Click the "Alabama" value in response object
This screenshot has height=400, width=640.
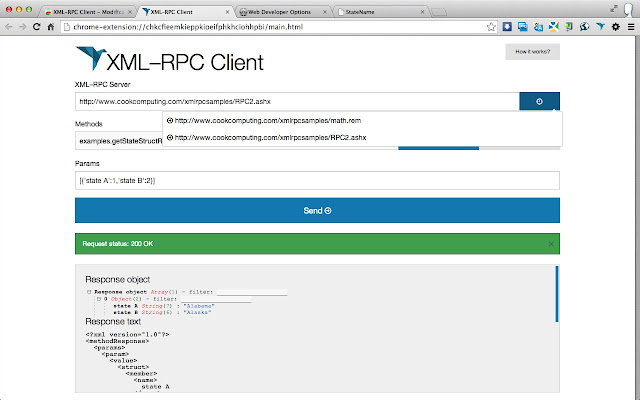click(199, 306)
